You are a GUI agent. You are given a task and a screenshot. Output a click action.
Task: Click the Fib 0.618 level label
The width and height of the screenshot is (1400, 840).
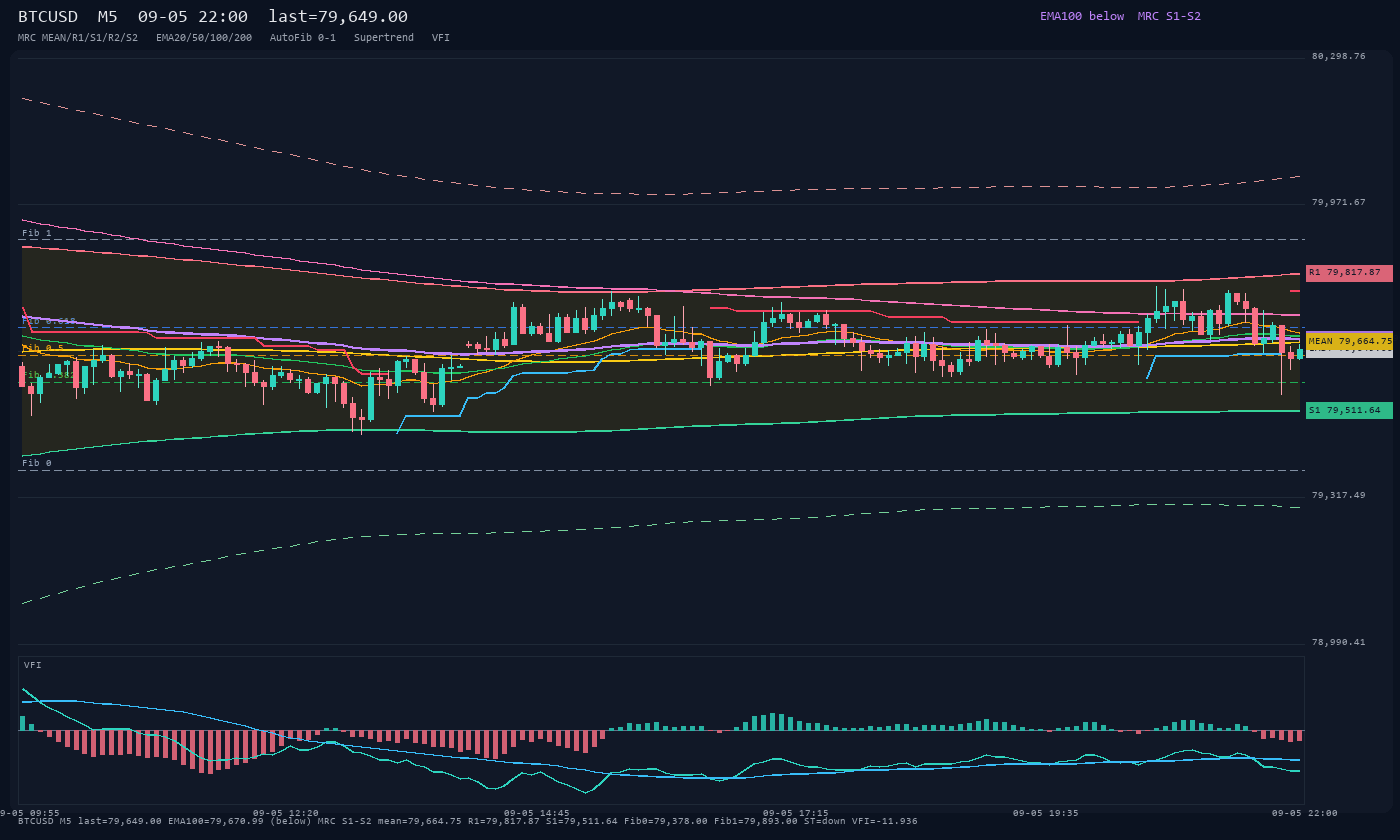click(49, 321)
